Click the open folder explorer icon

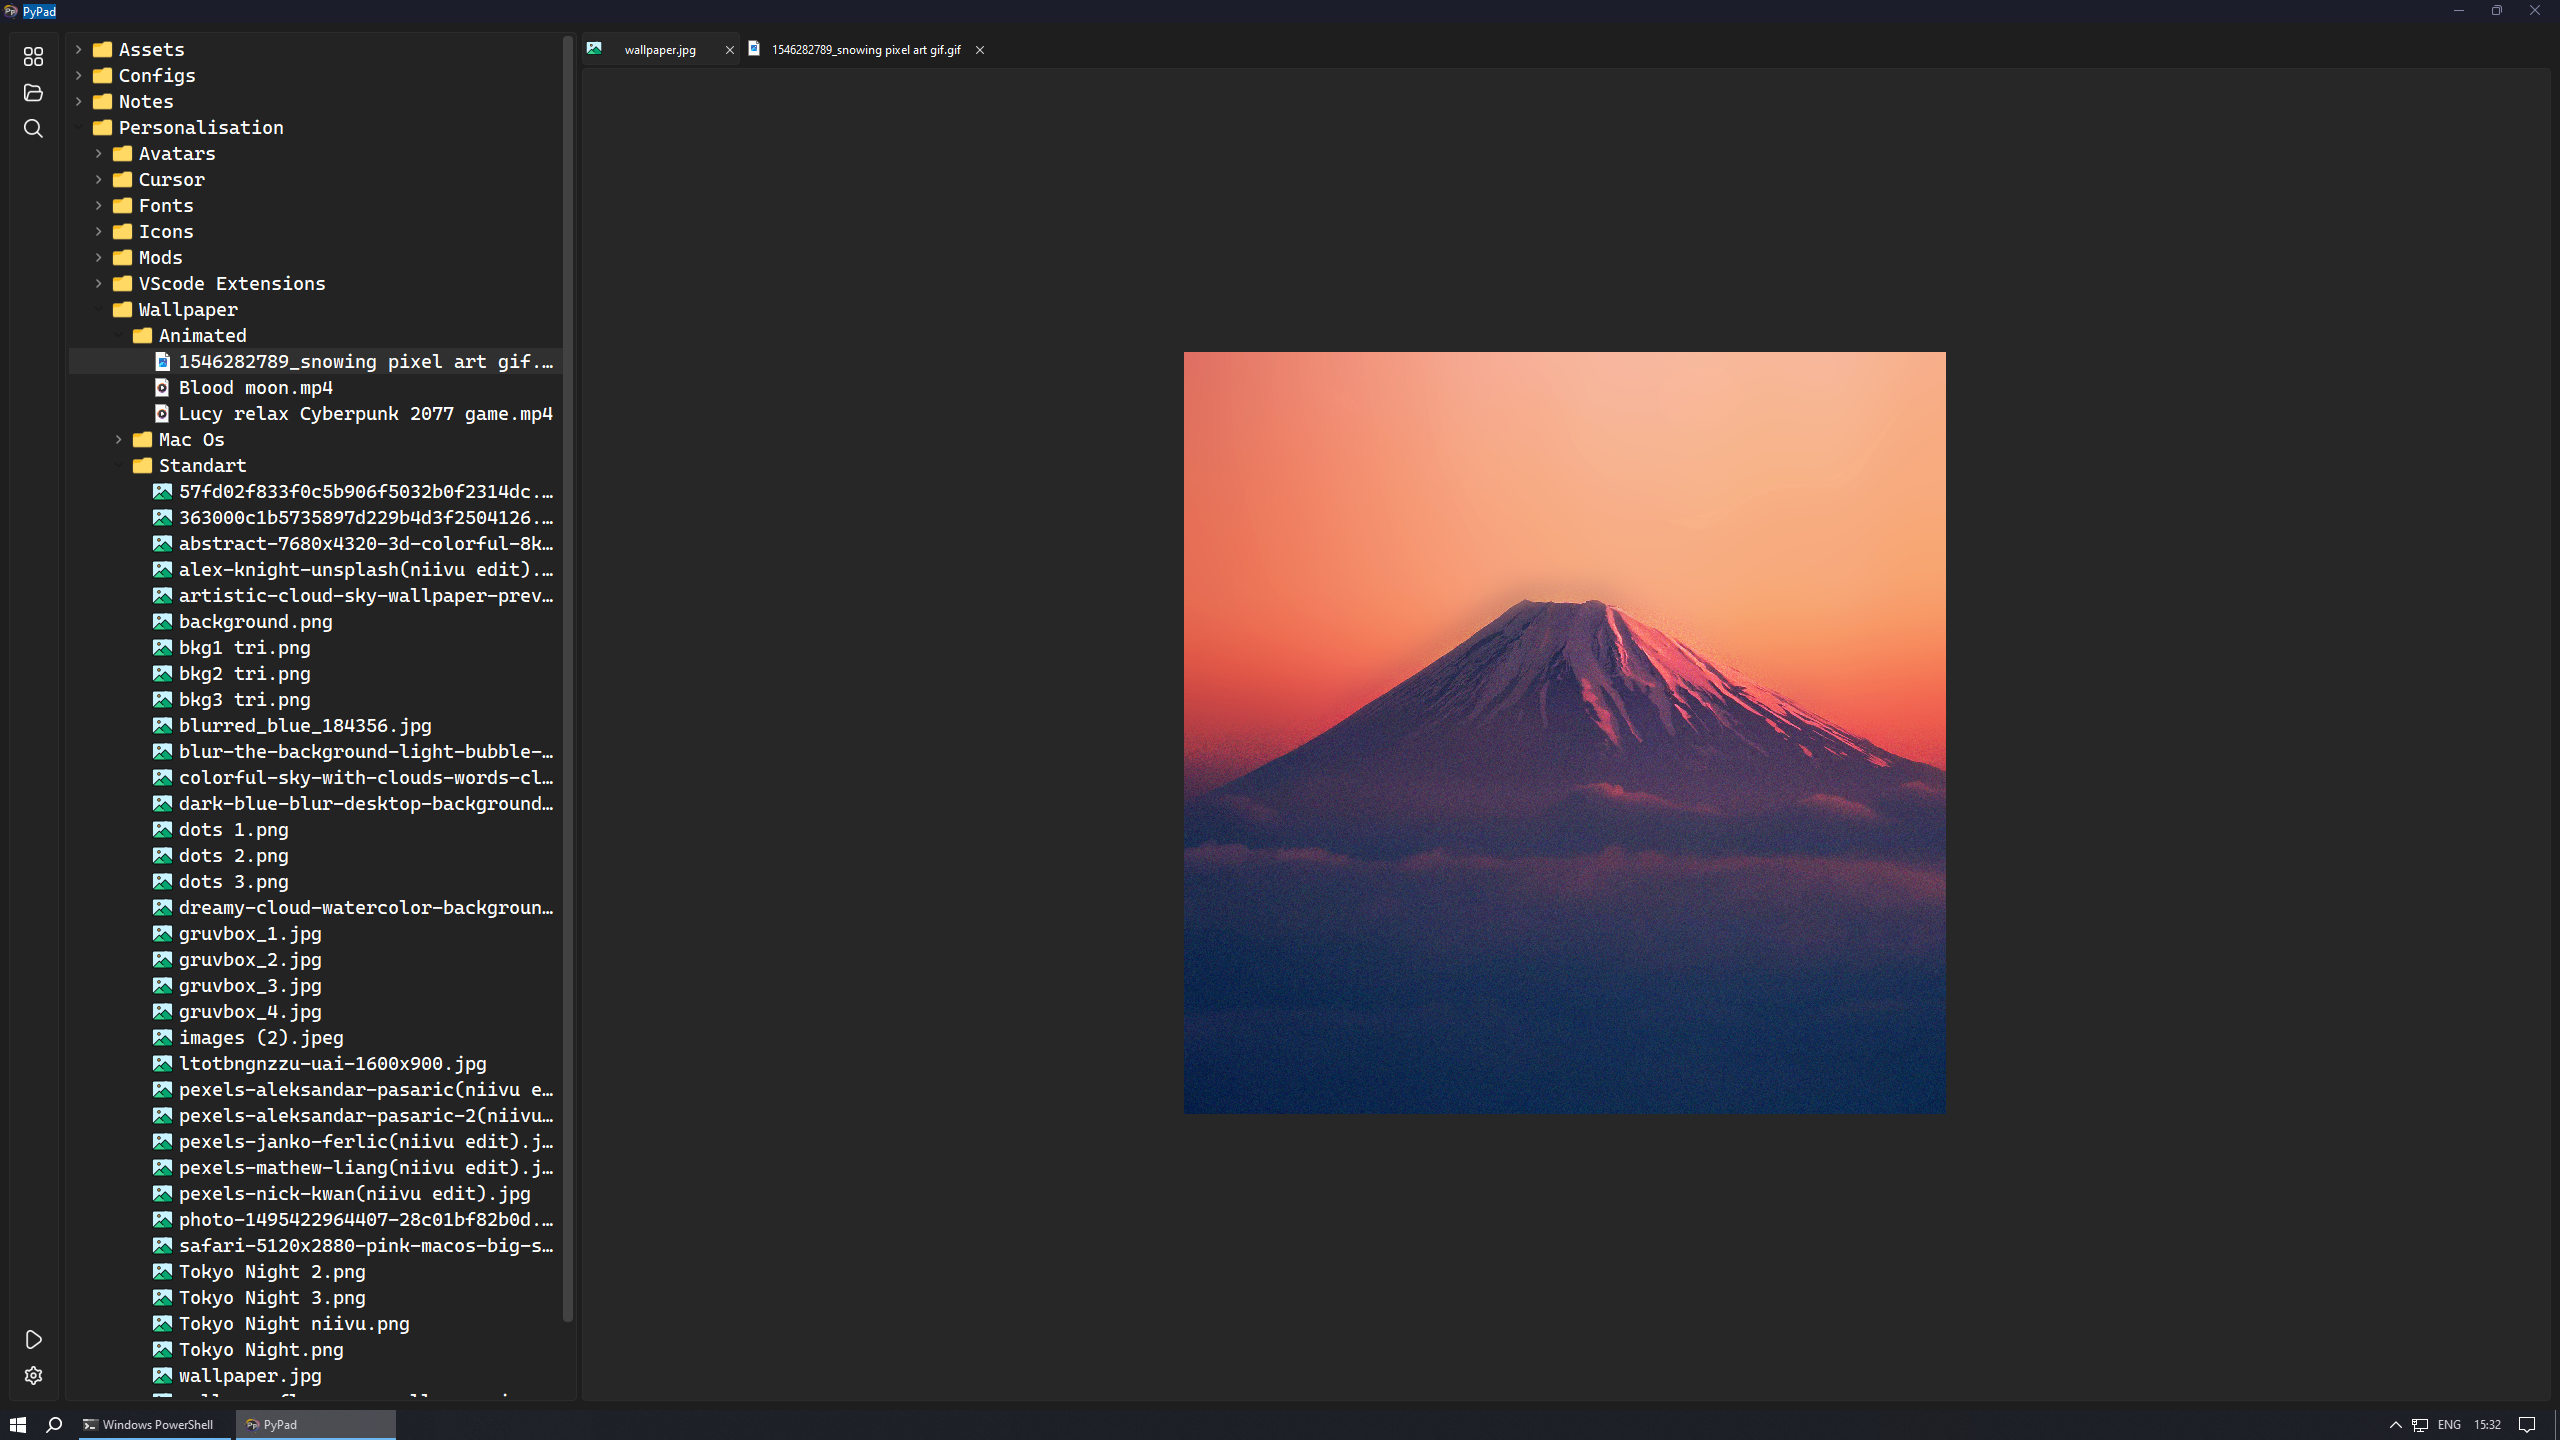pos(33,92)
